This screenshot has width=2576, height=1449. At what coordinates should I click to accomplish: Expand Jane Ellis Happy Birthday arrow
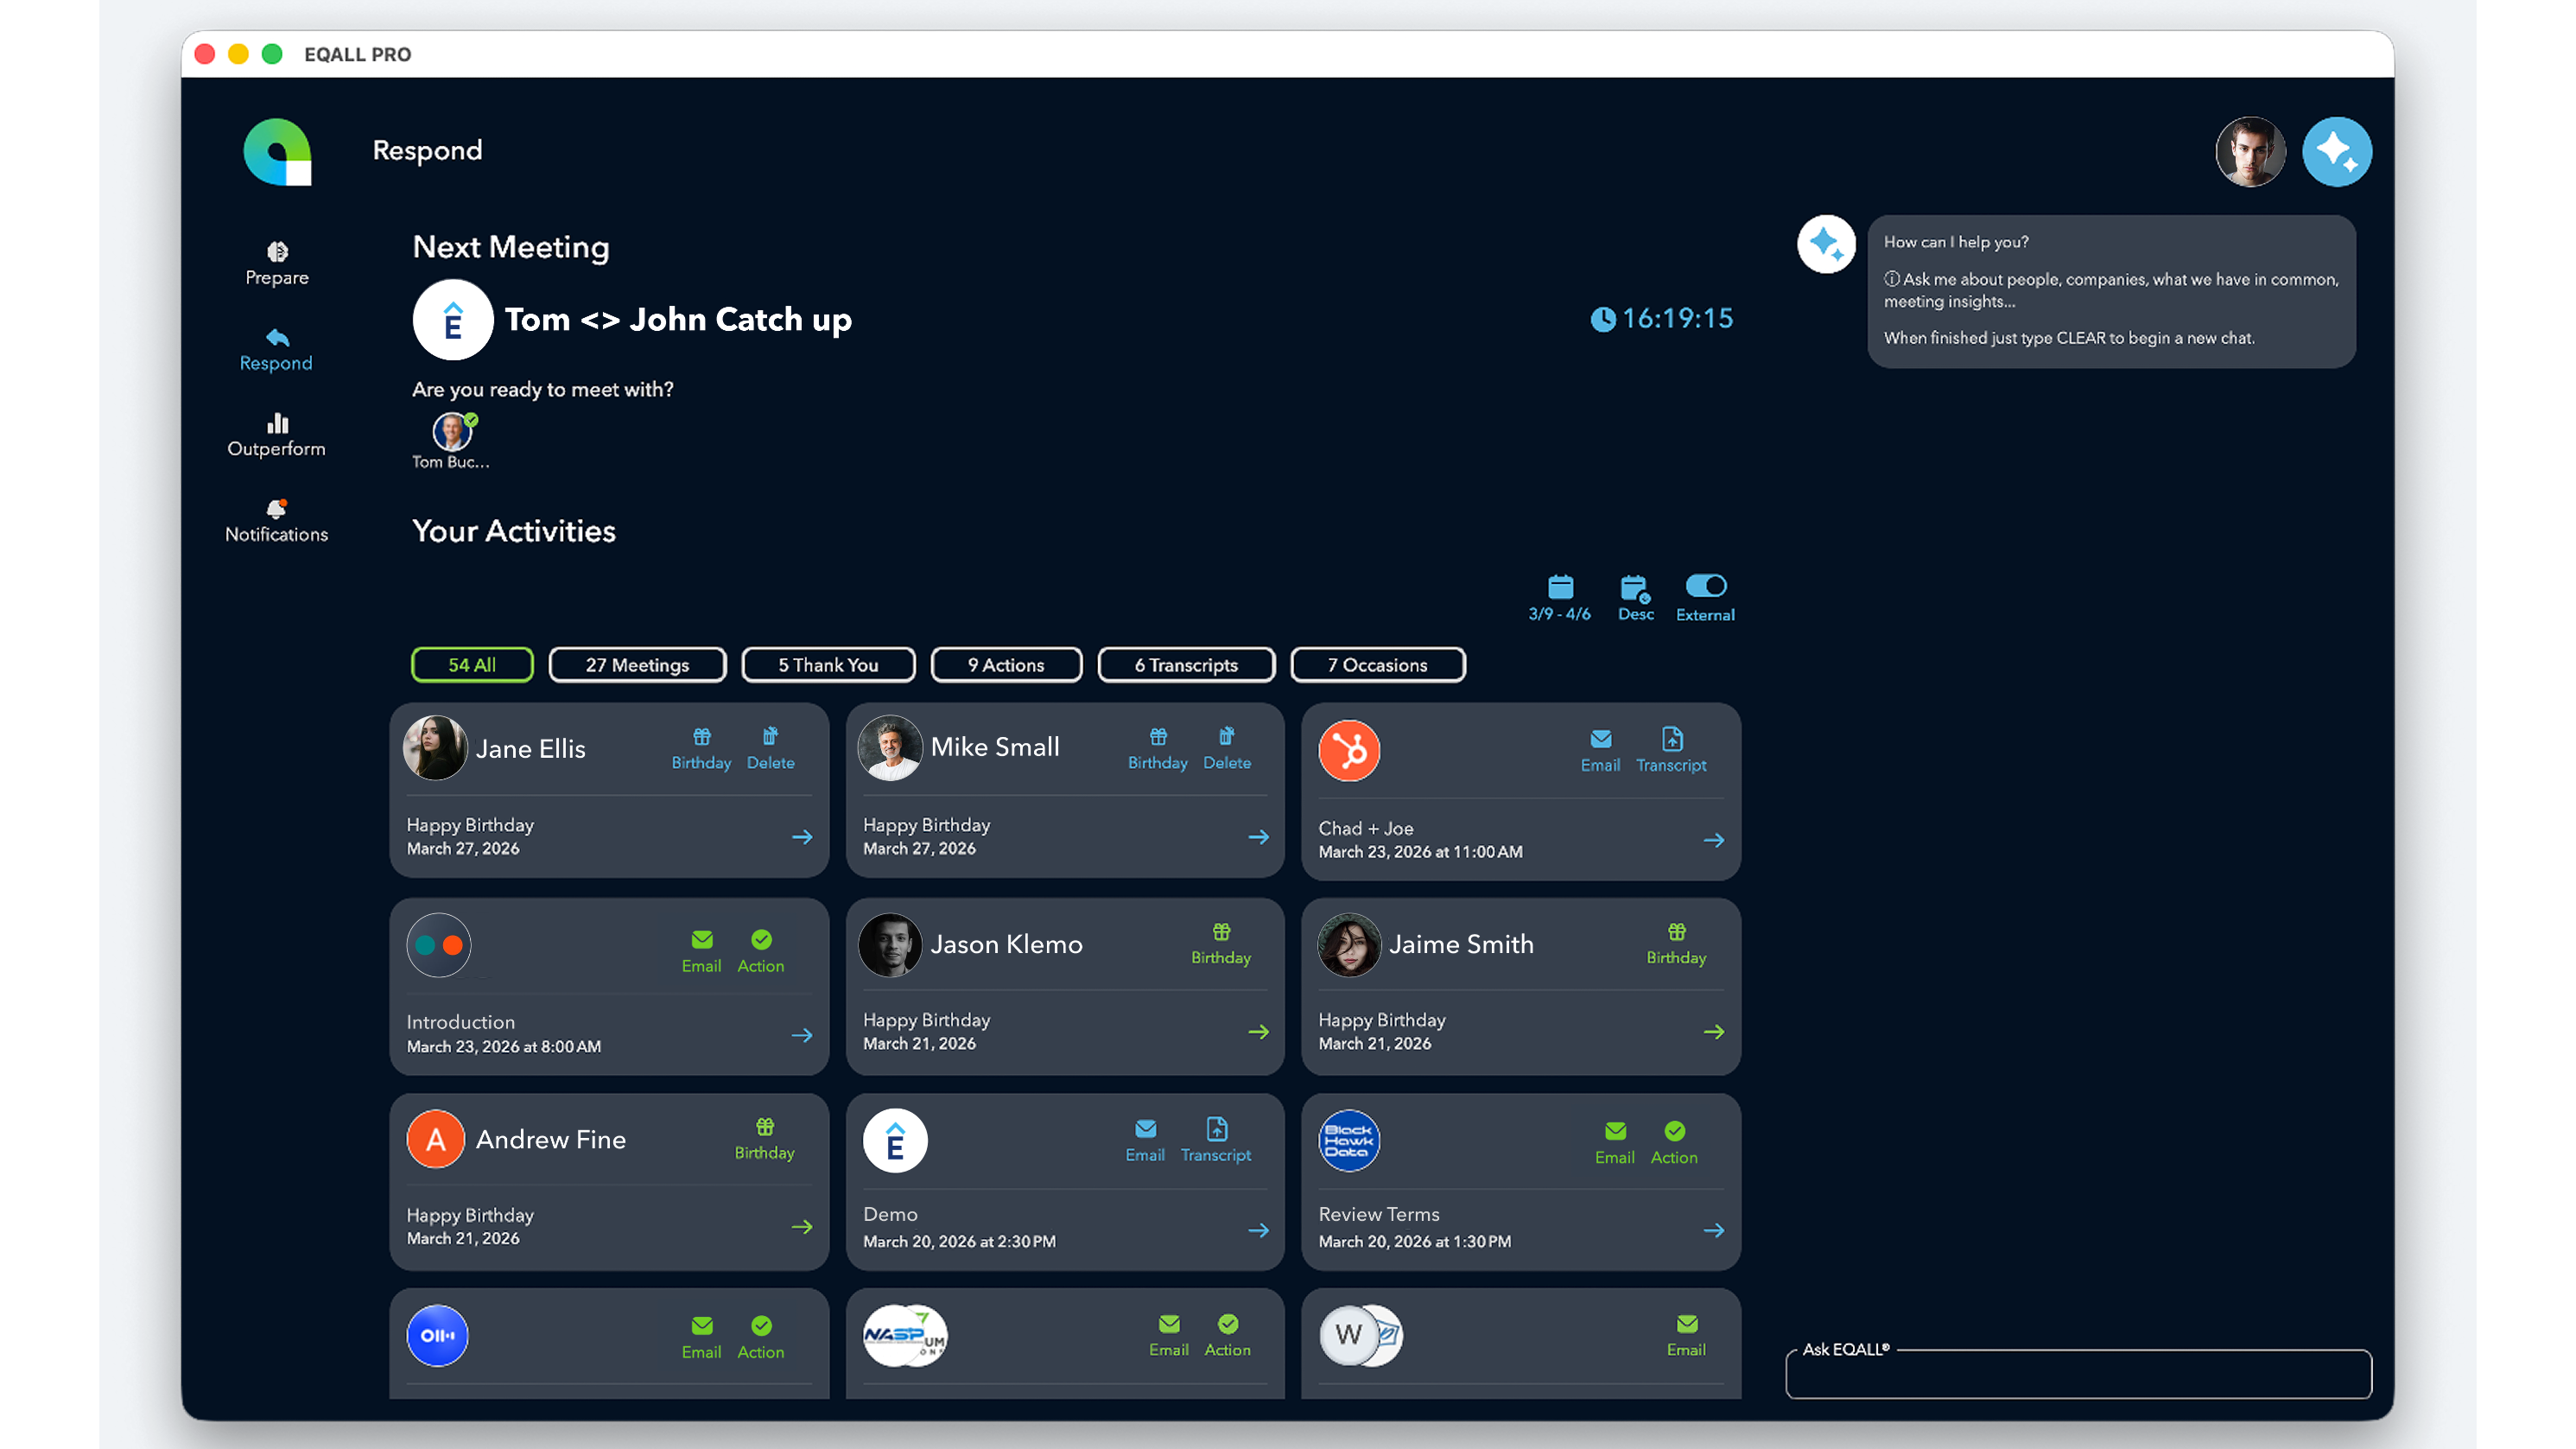click(x=802, y=837)
